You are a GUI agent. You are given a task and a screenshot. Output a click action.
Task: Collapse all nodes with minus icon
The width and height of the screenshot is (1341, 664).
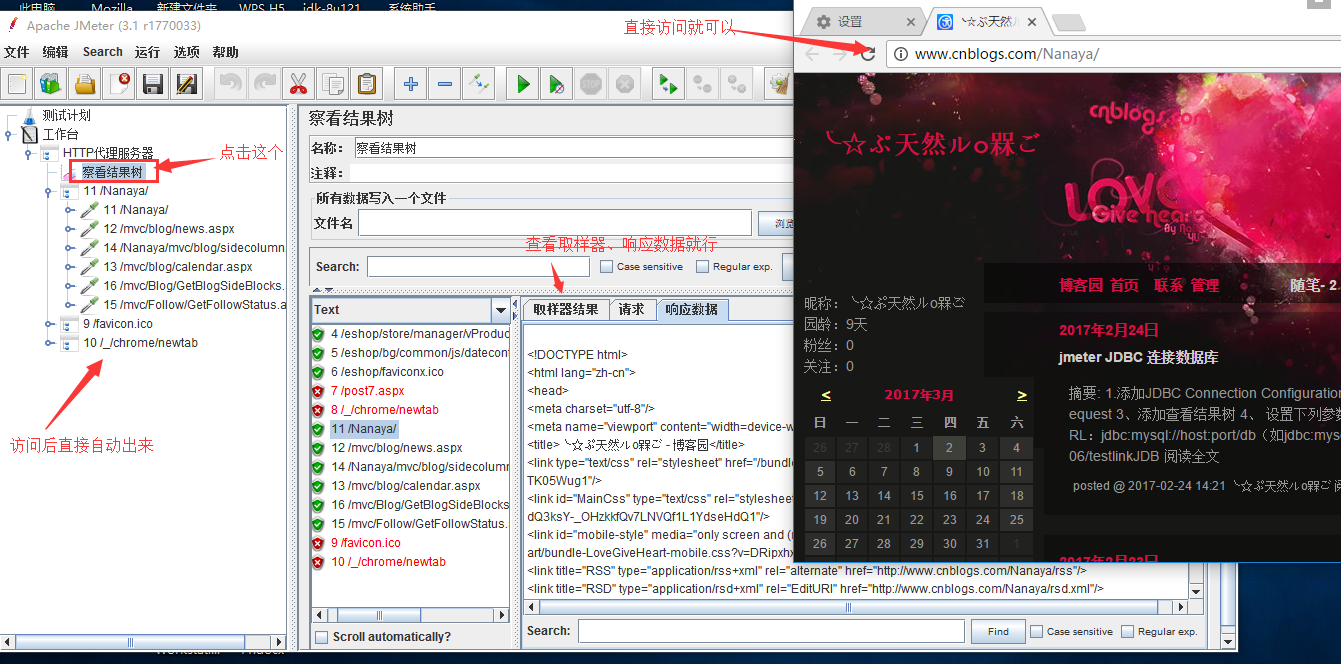tap(445, 84)
